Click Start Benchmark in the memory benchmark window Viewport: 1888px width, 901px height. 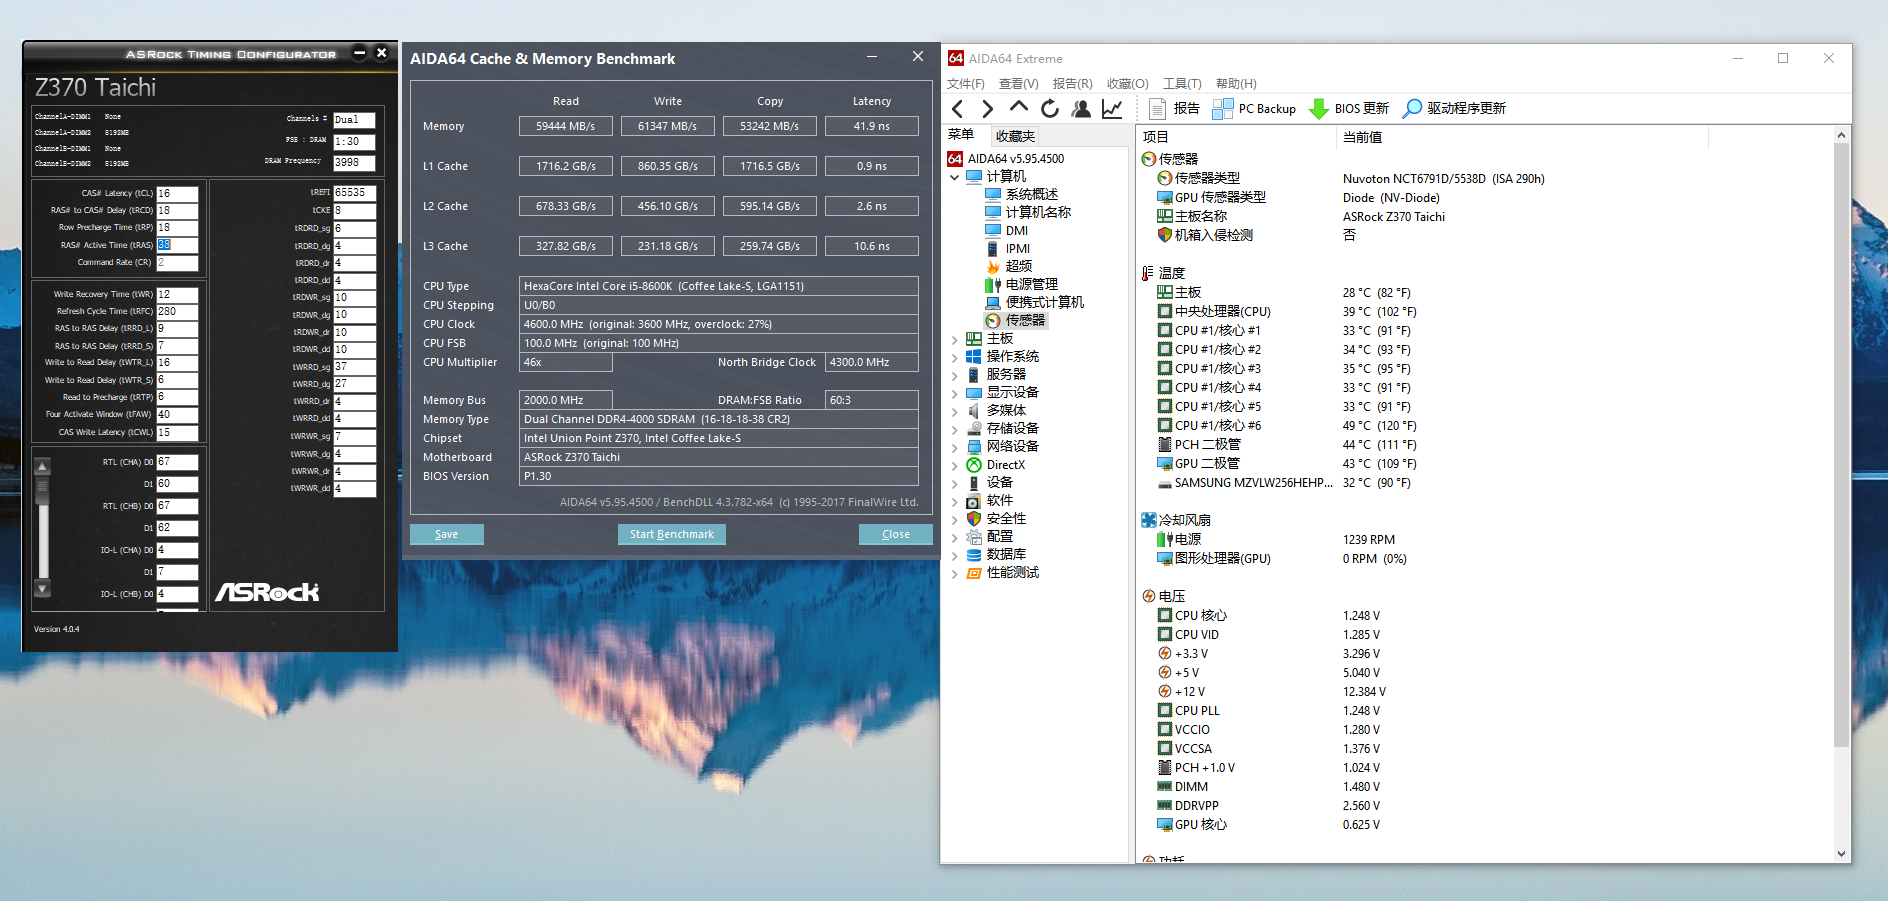point(671,533)
